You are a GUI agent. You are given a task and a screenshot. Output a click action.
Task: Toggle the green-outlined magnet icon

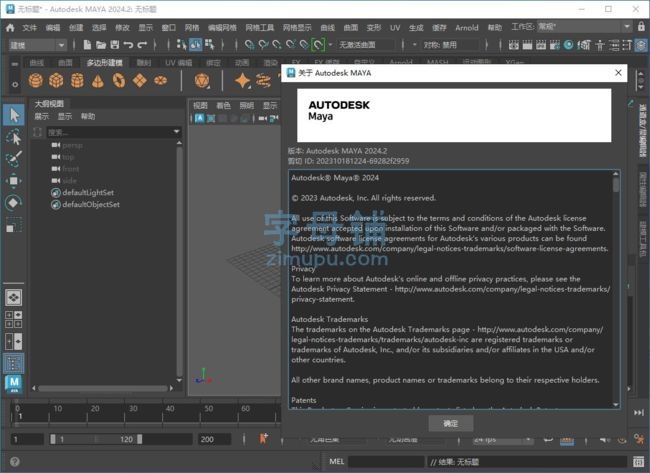click(318, 44)
